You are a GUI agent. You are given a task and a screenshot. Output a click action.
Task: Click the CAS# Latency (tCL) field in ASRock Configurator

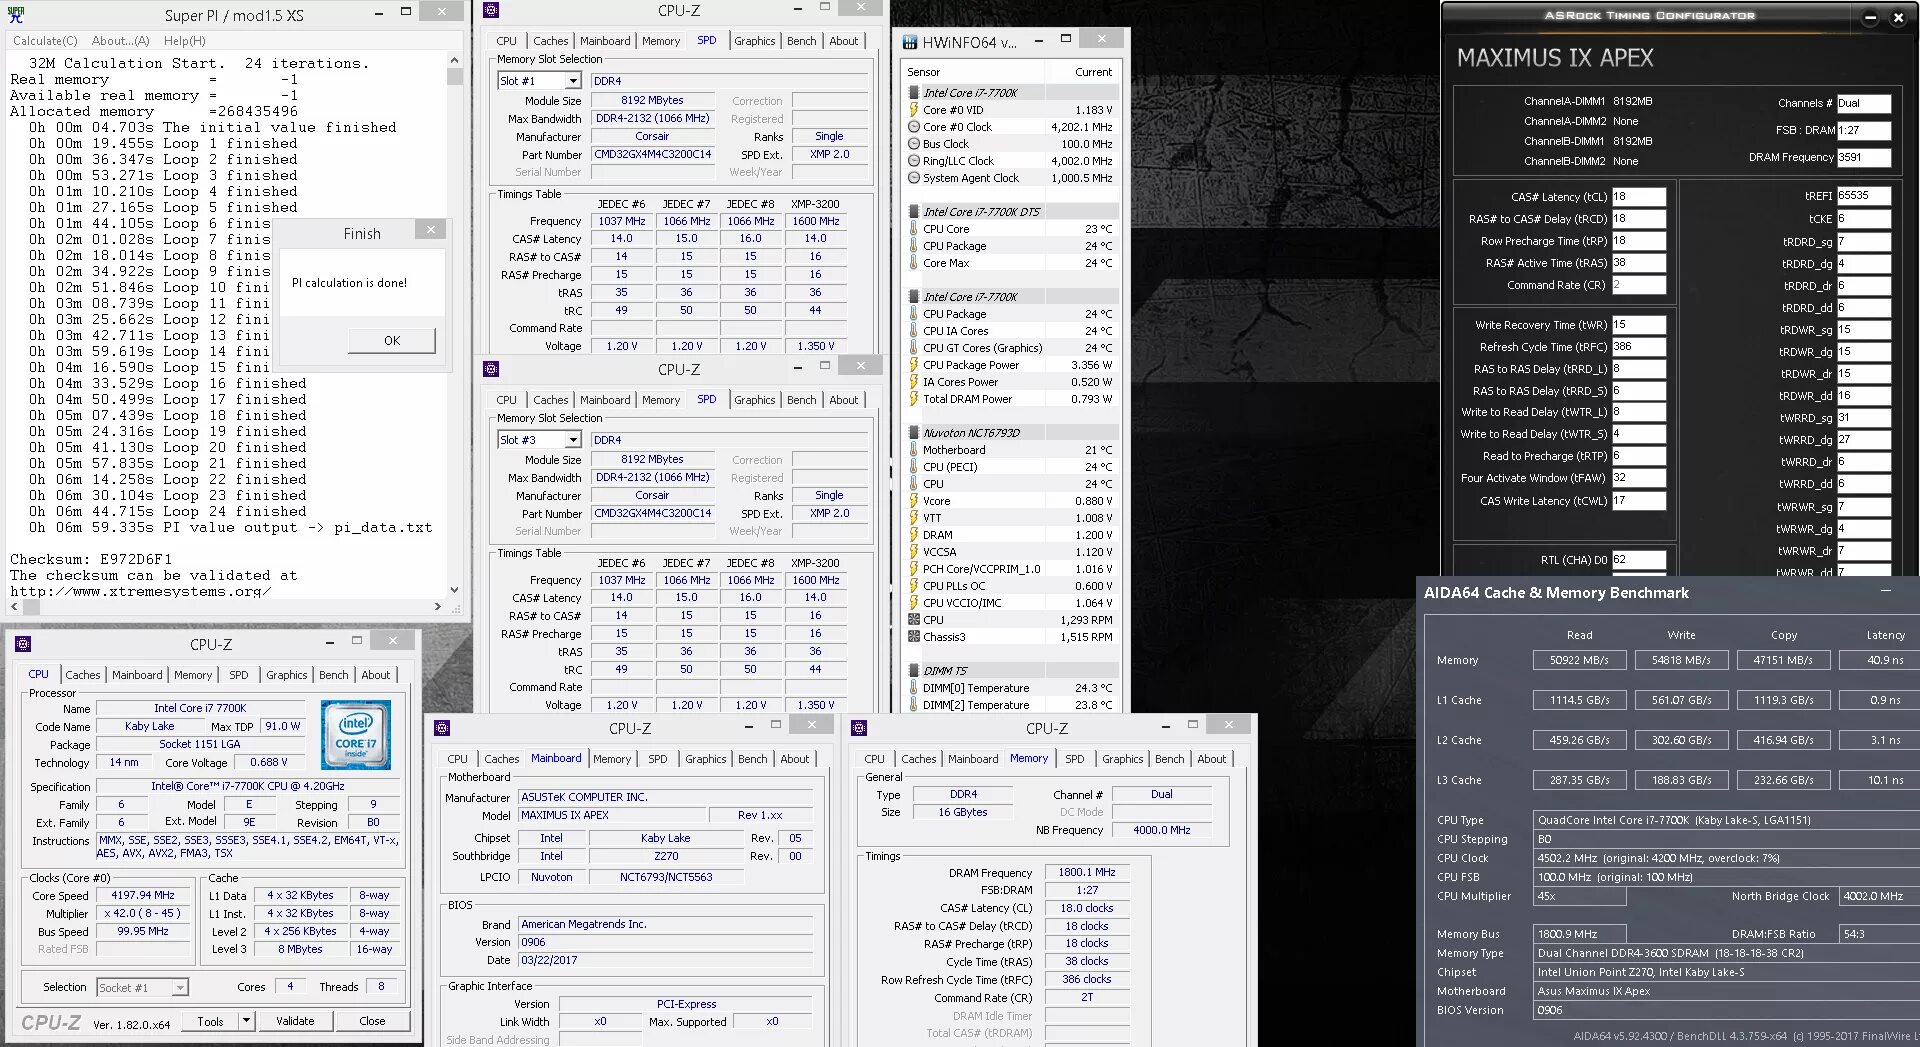1638,197
